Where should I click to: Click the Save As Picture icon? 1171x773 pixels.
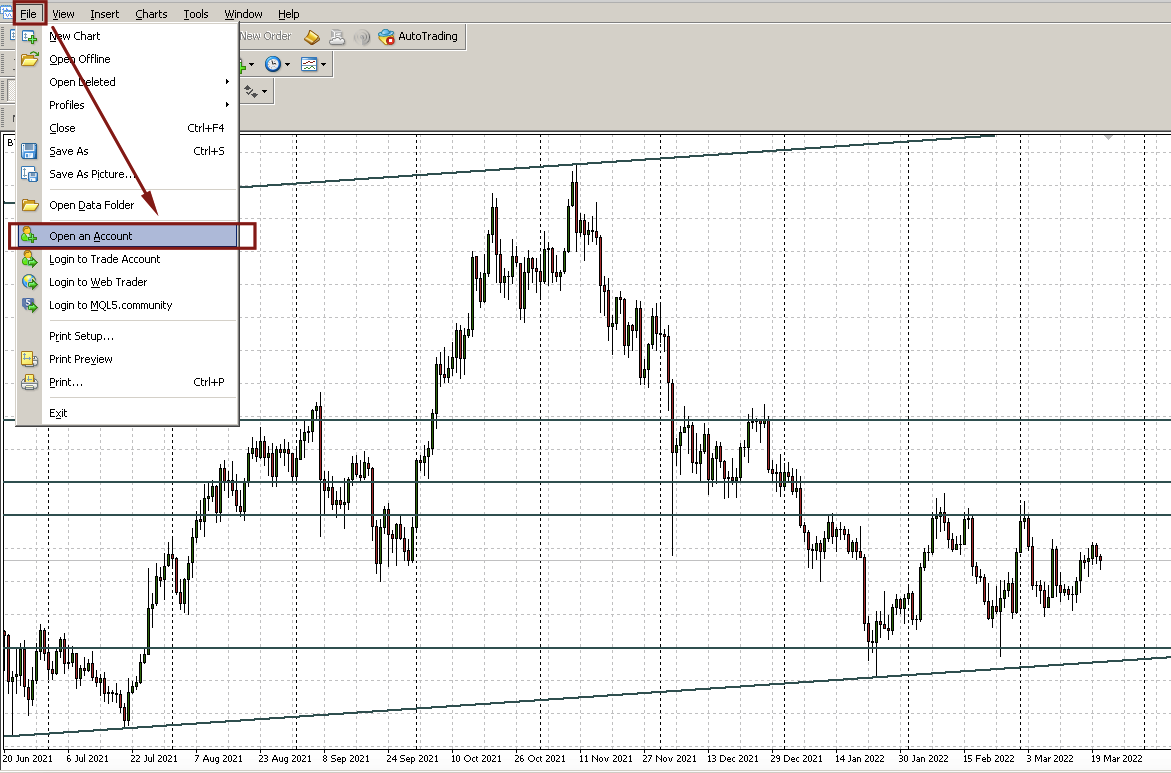(x=29, y=174)
